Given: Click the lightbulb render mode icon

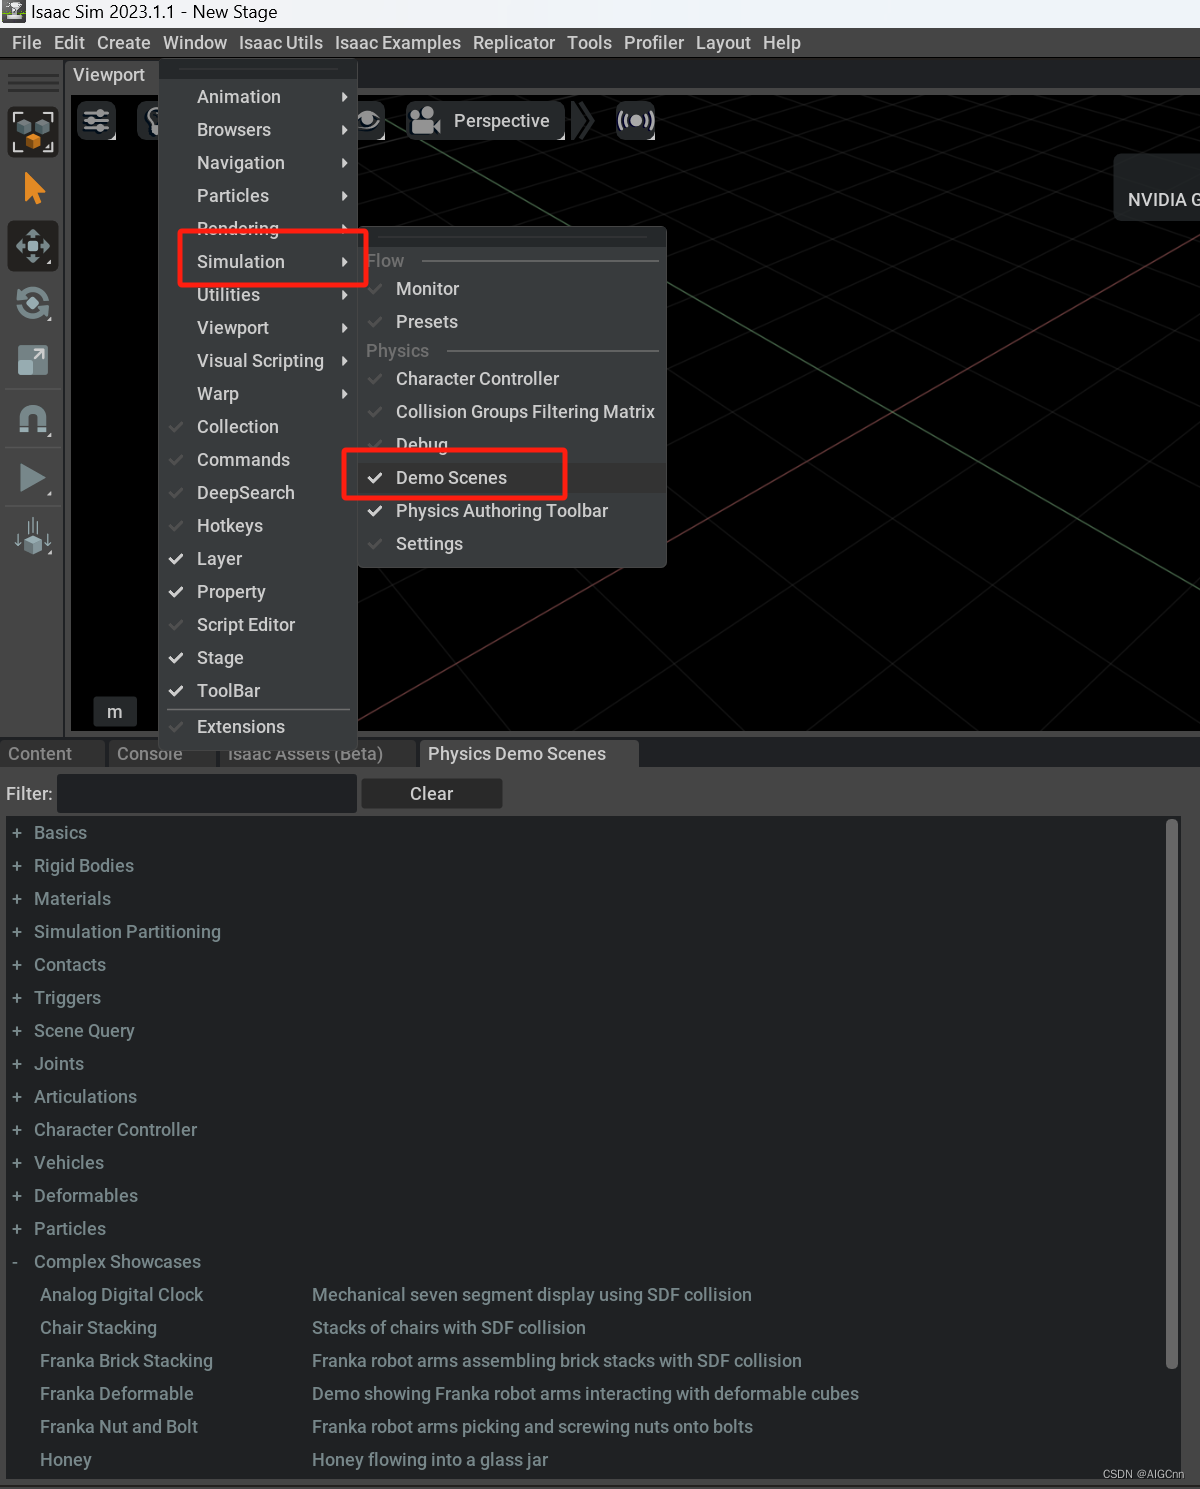Looking at the screenshot, I should pyautogui.click(x=149, y=121).
